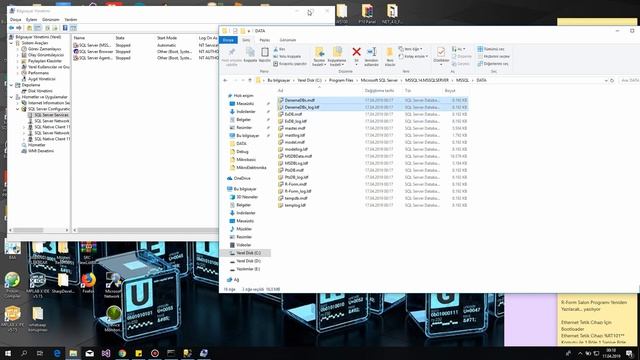The height and width of the screenshot is (360, 640).
Task: Switch to the Görünüm ribbon tab
Action: (x=287, y=40)
